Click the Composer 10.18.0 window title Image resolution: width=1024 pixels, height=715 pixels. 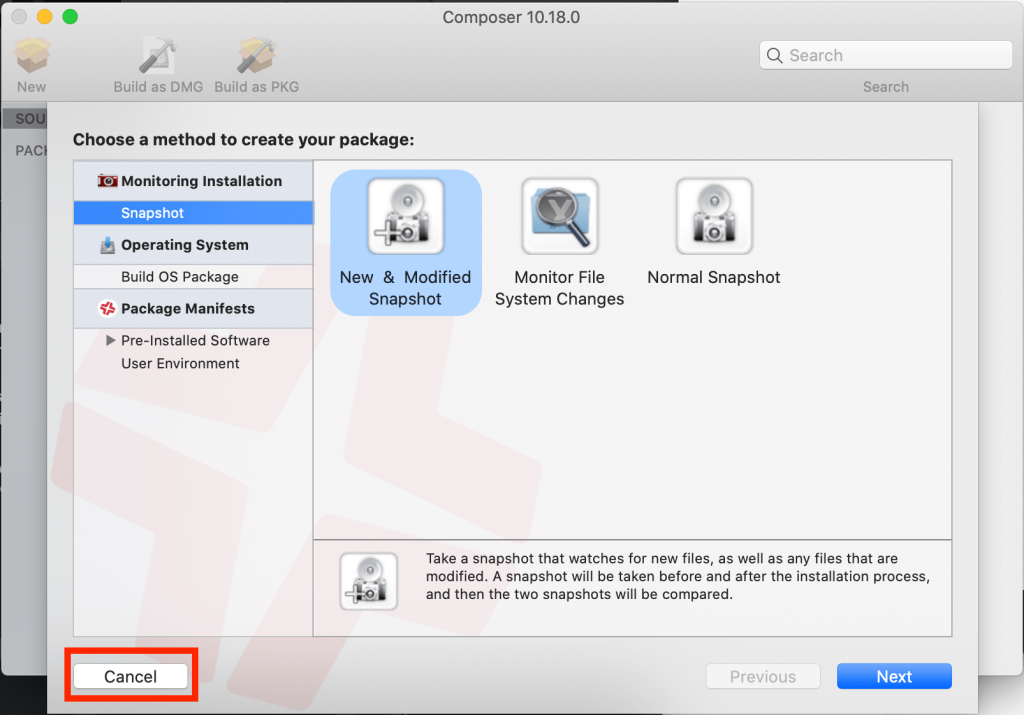tap(511, 17)
